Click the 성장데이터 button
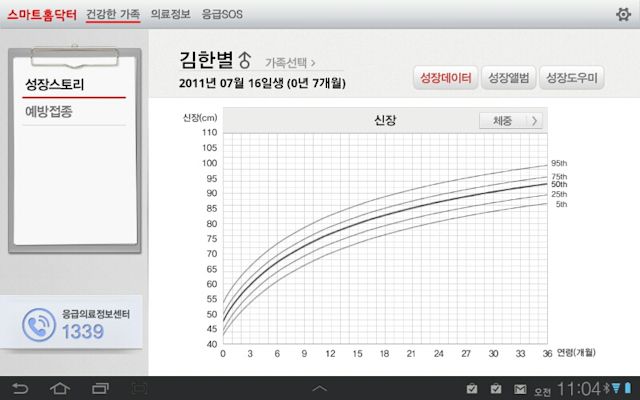Viewport: 640px width, 400px height. (x=446, y=78)
